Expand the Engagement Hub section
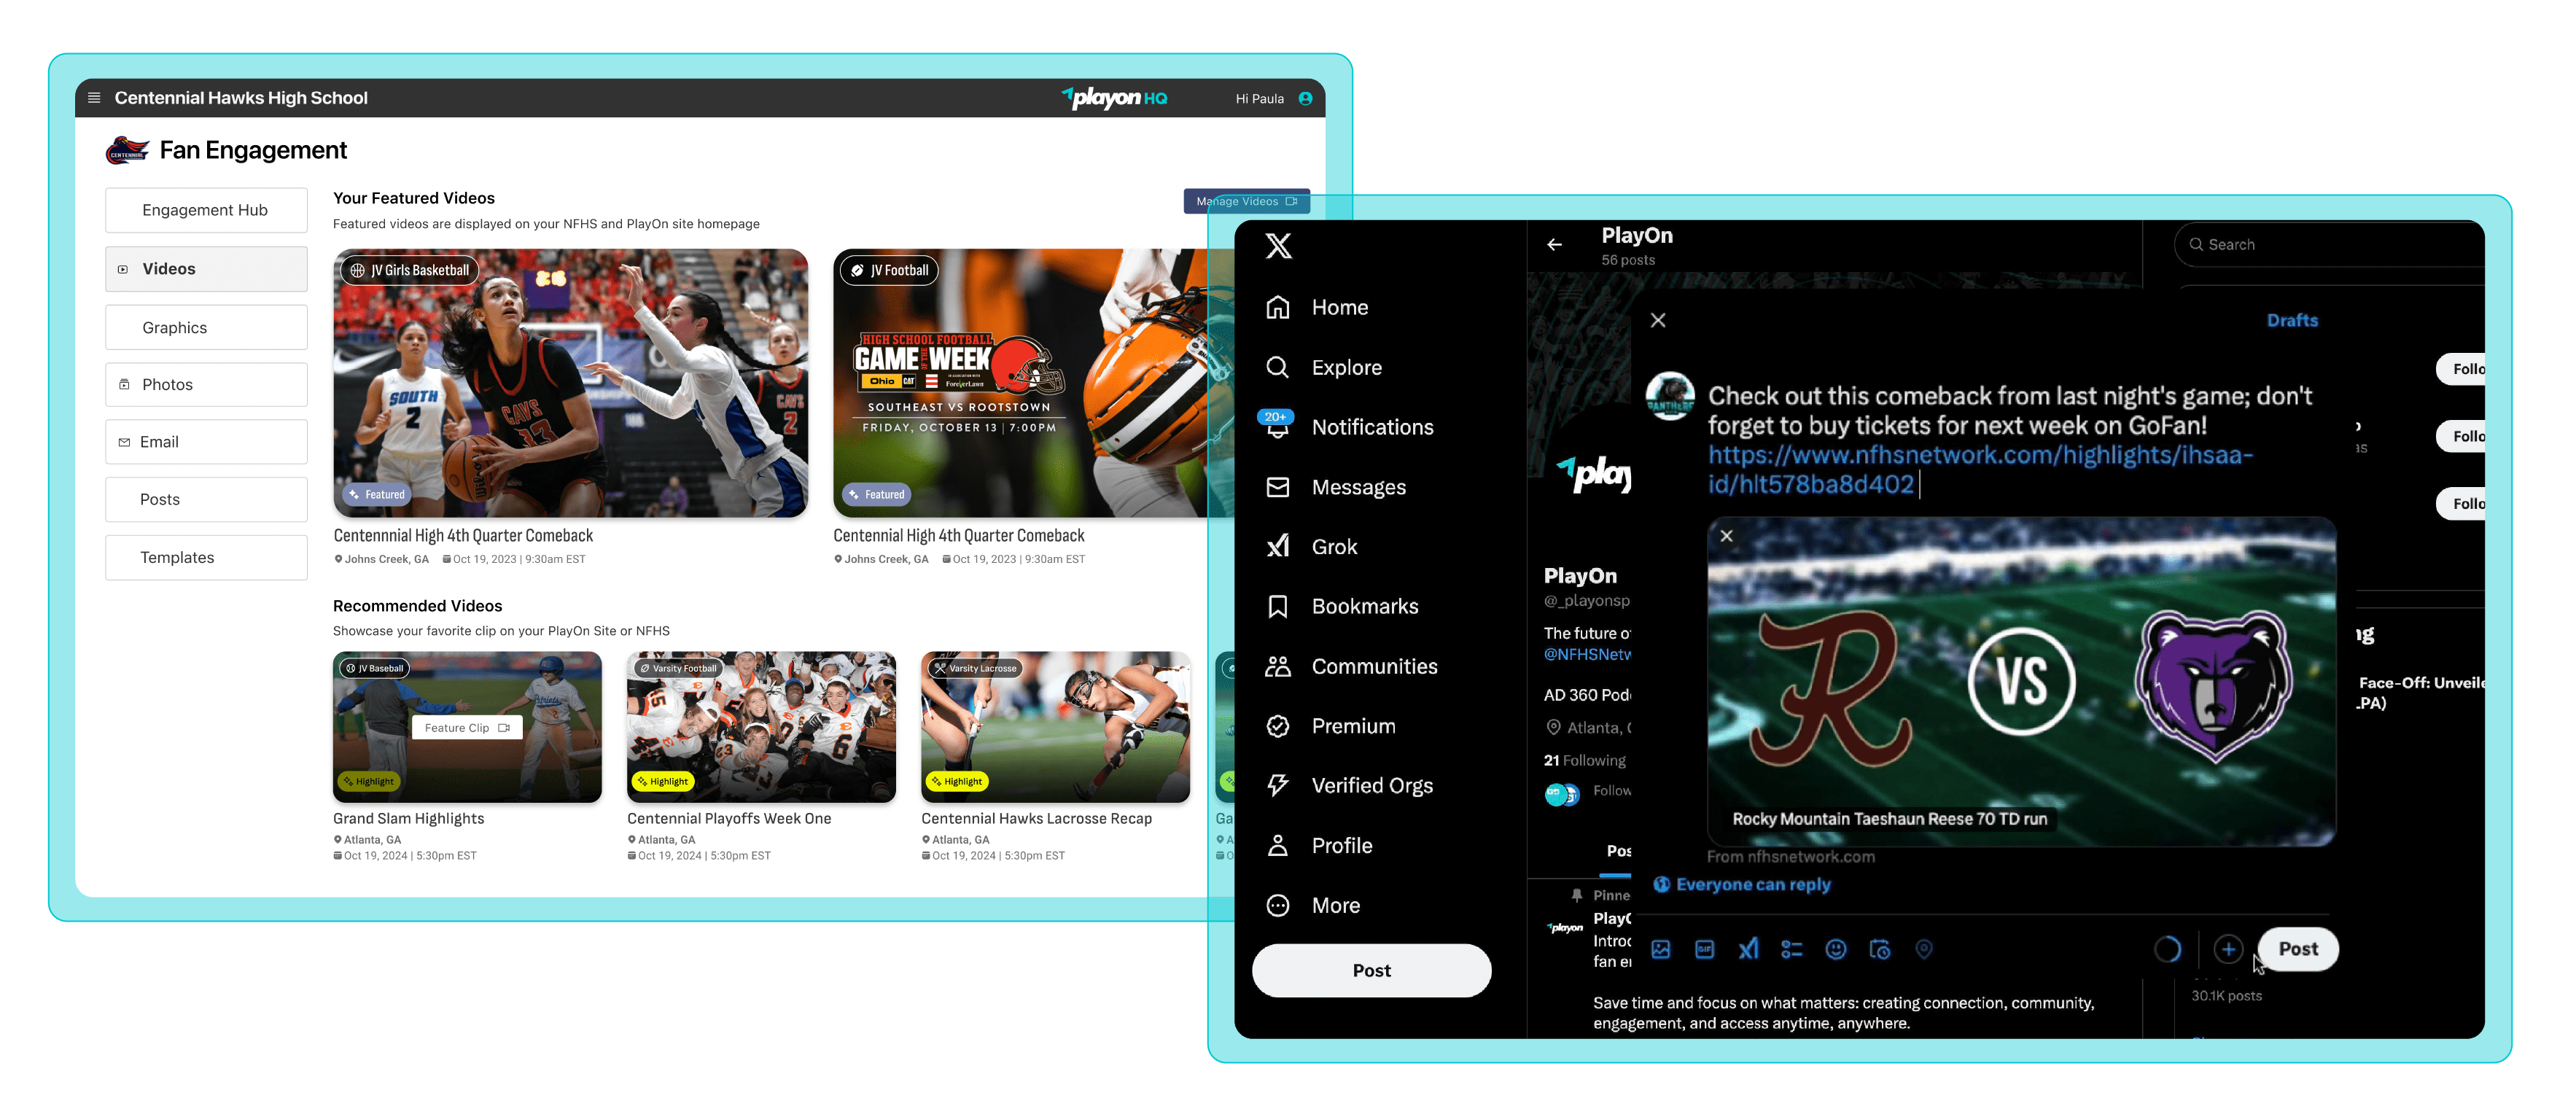Screen dimensions: 2576x1109 pyautogui.click(x=206, y=209)
